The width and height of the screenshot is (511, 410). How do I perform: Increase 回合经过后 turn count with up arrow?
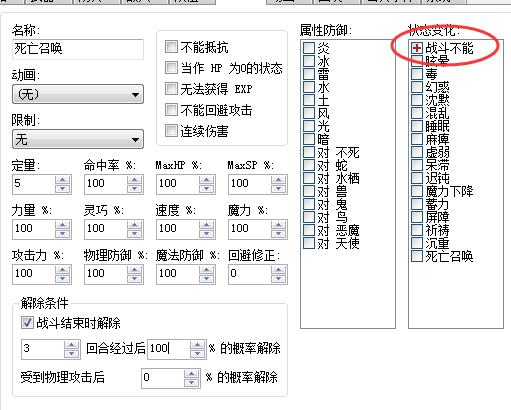click(x=72, y=345)
